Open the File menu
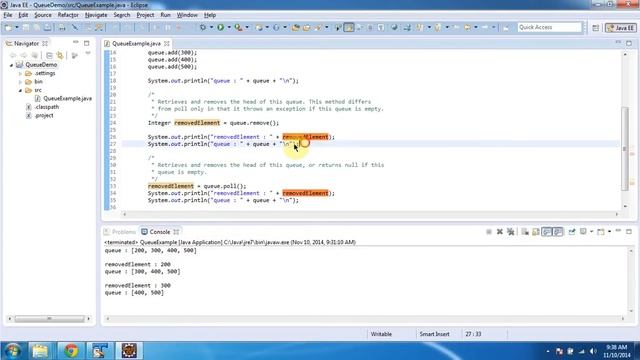 click(x=8, y=15)
